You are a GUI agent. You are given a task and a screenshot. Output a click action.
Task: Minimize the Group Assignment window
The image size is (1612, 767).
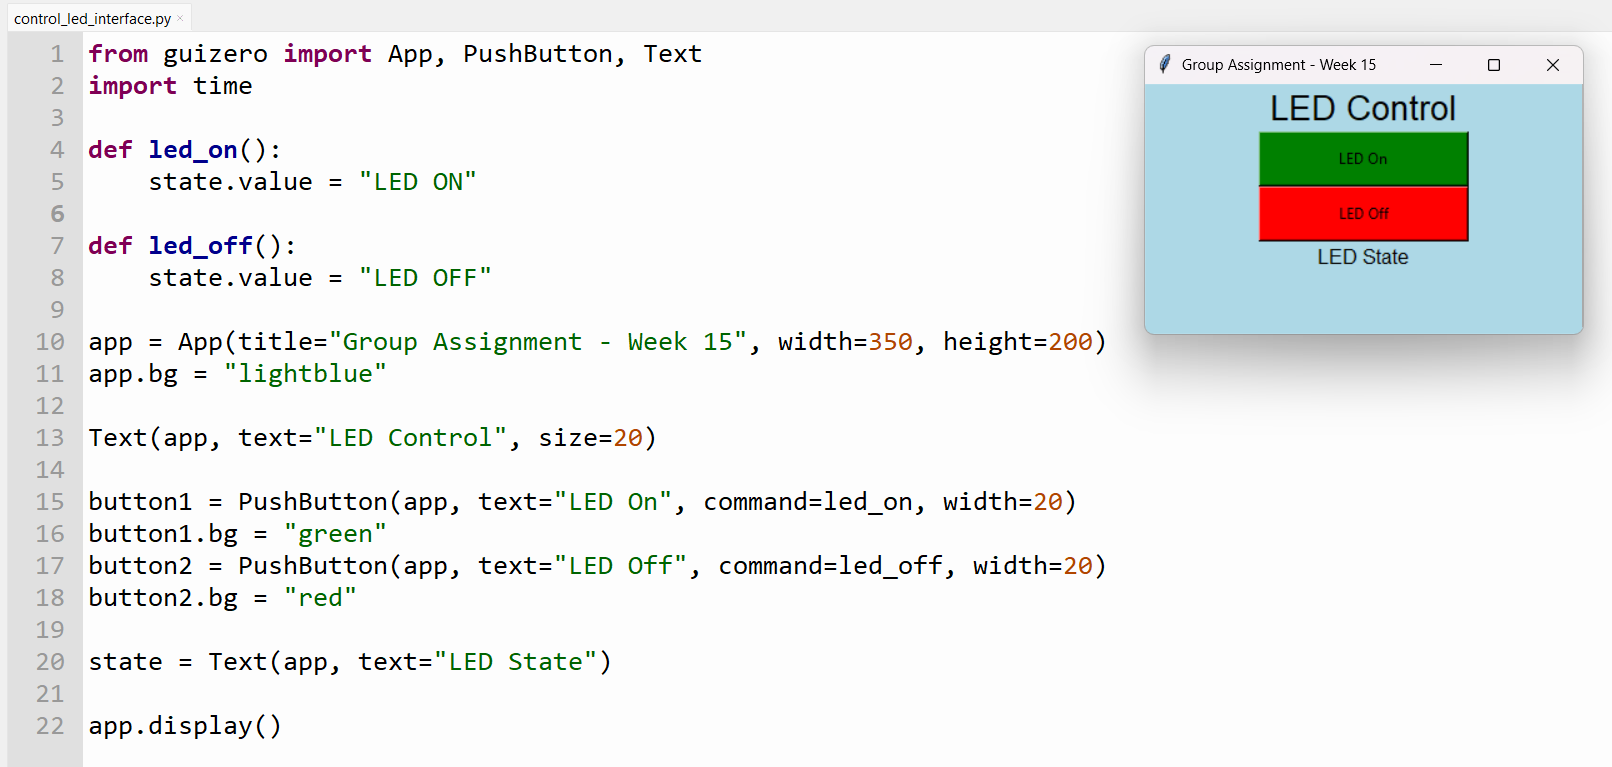(1436, 65)
